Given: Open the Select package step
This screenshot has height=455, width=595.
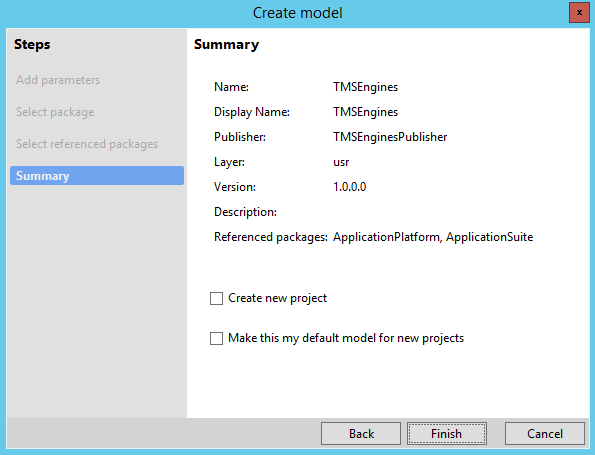Looking at the screenshot, I should tap(55, 112).
